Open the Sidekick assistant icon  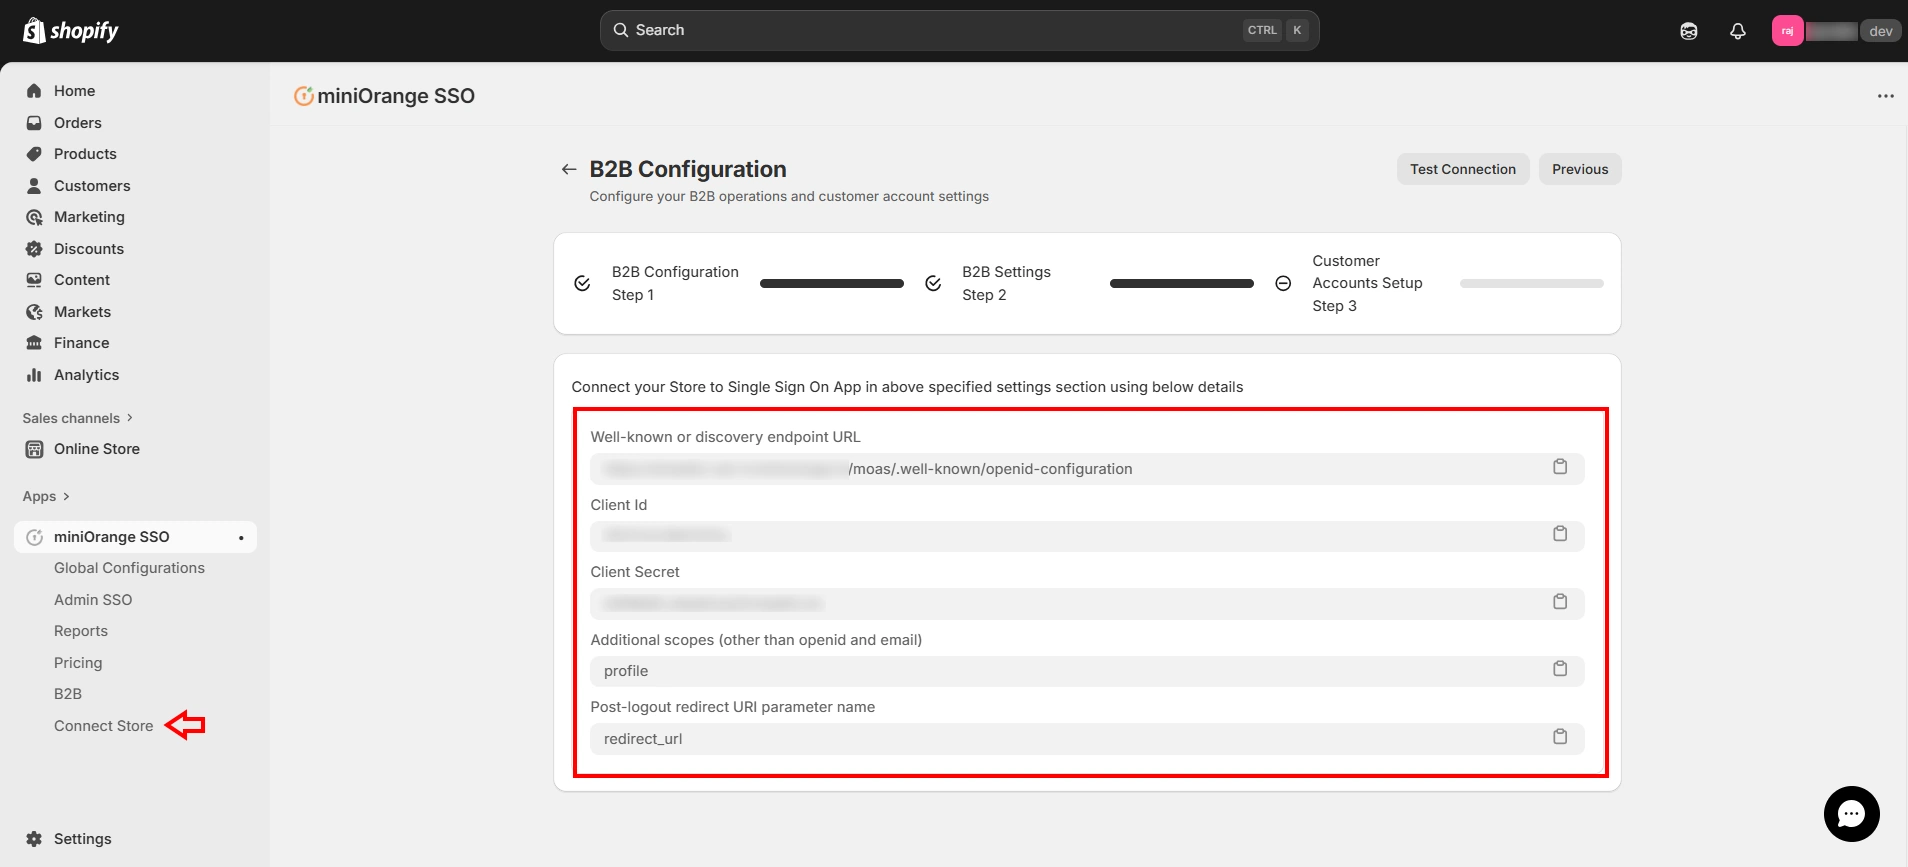pos(1689,31)
